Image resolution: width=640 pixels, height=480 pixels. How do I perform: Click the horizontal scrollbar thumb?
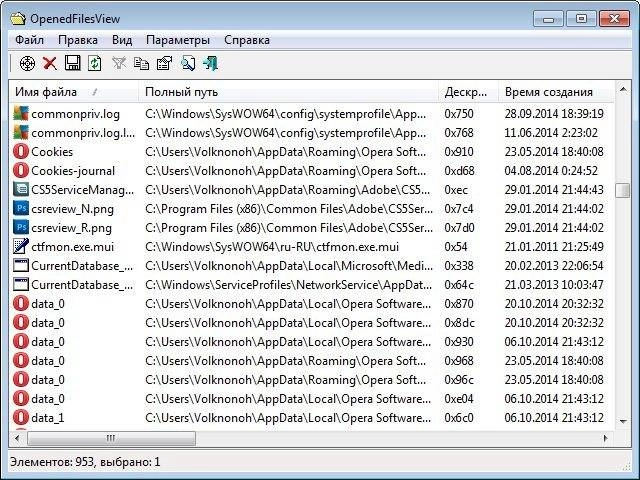tap(111, 438)
